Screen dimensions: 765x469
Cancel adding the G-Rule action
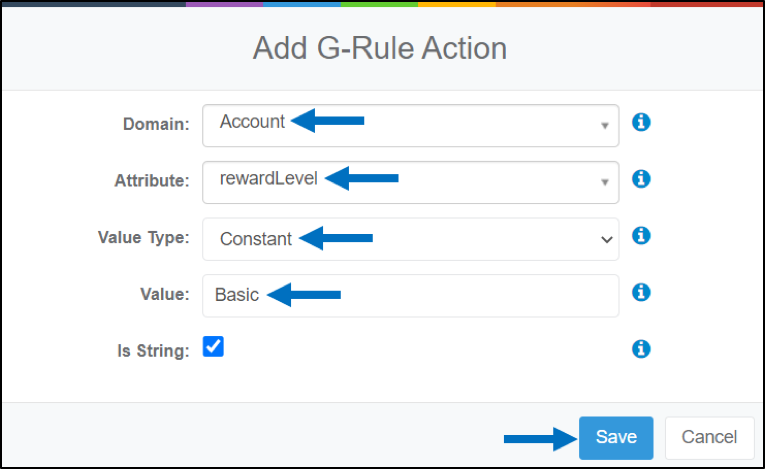coord(709,438)
